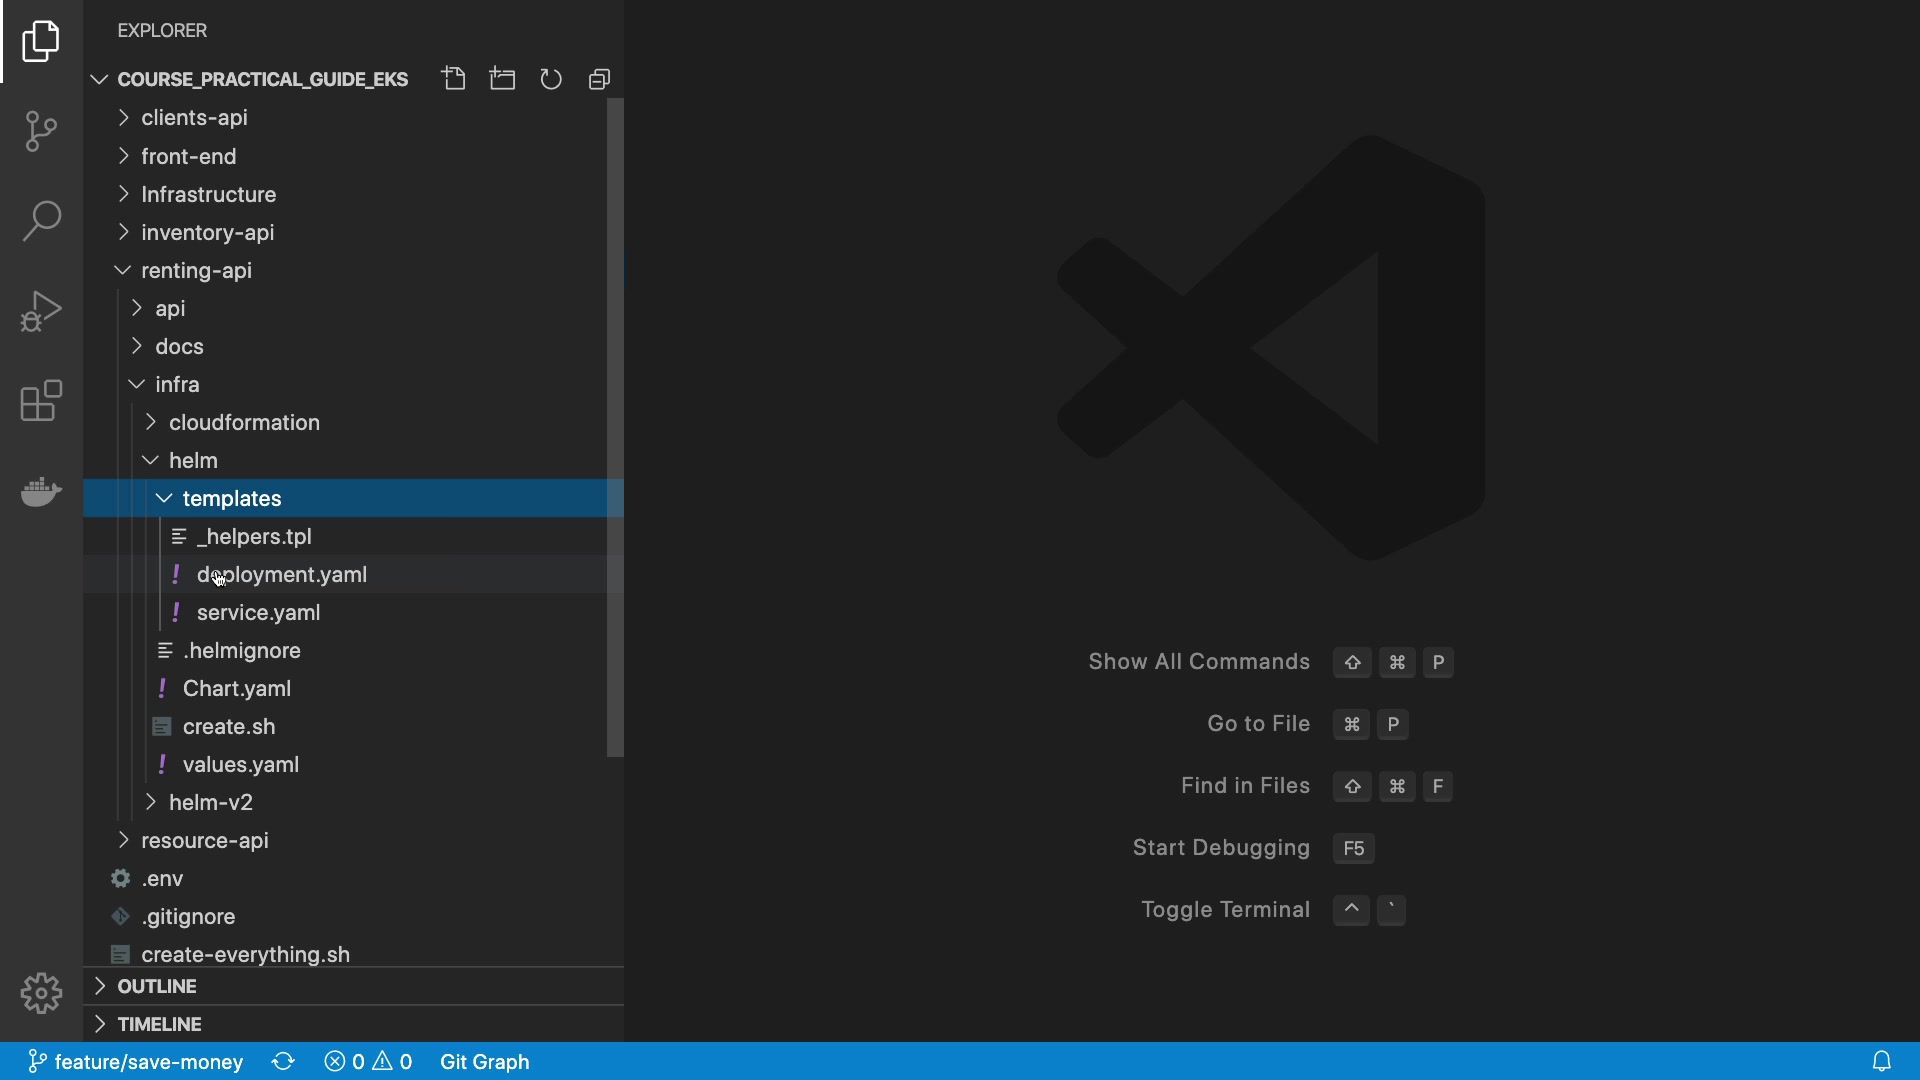Viewport: 1920px width, 1080px height.
Task: Expand the clients-api folder
Action: coord(194,118)
